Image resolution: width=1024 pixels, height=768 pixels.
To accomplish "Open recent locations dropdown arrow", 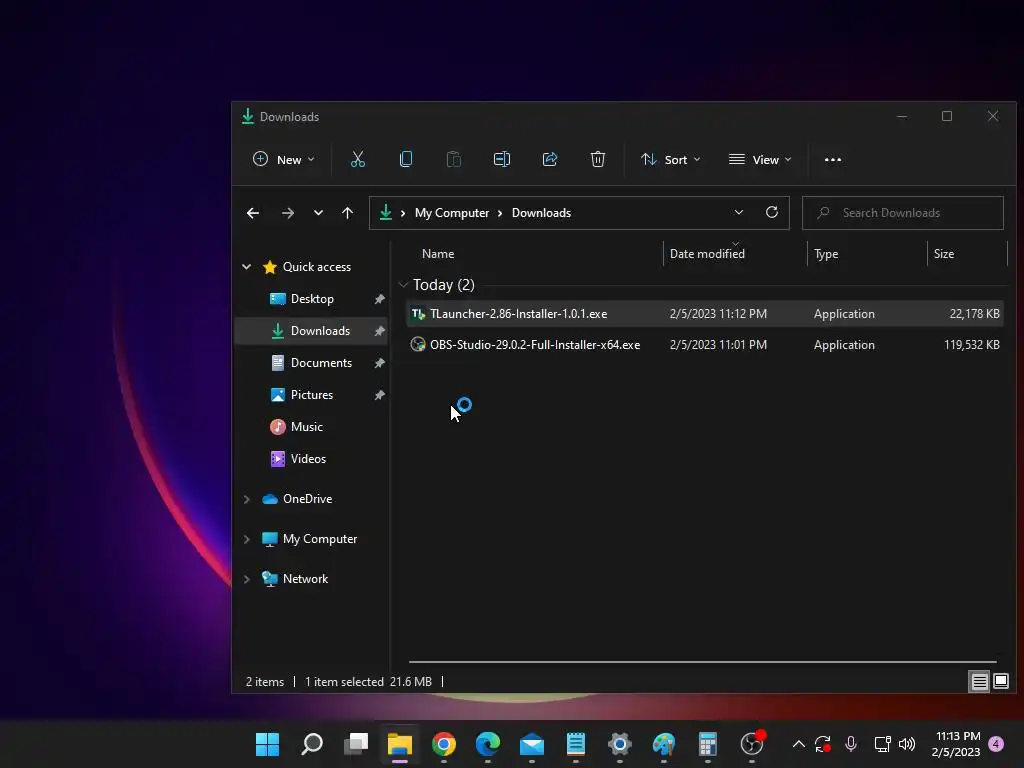I will (318, 213).
